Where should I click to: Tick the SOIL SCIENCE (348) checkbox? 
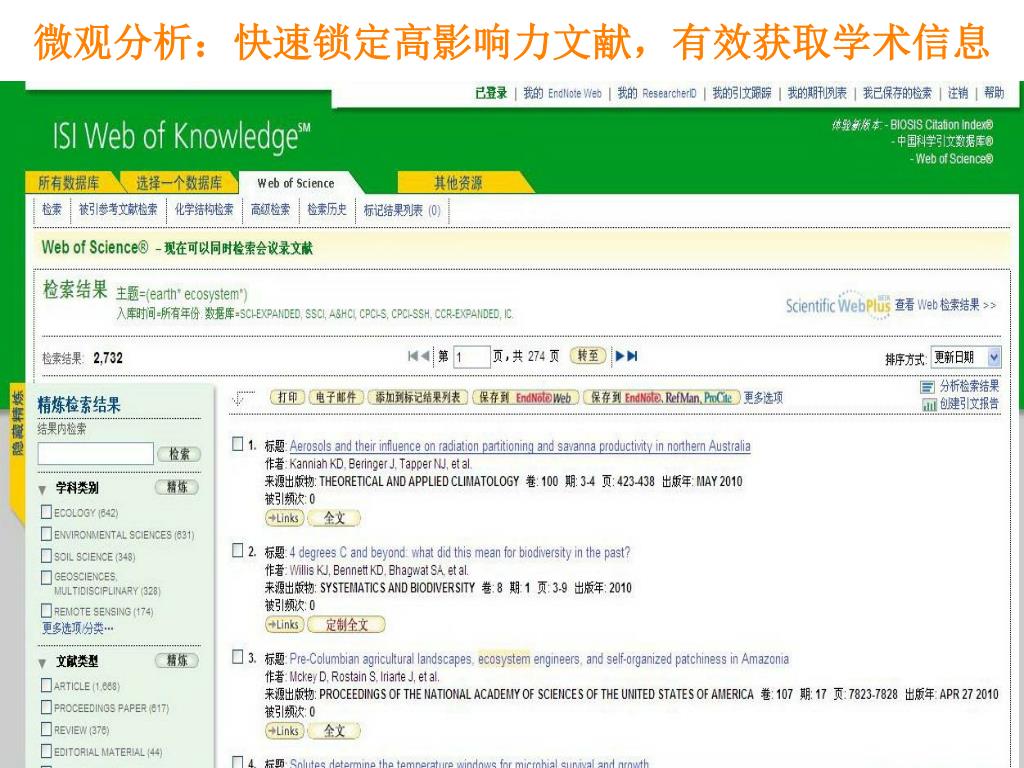(46, 556)
